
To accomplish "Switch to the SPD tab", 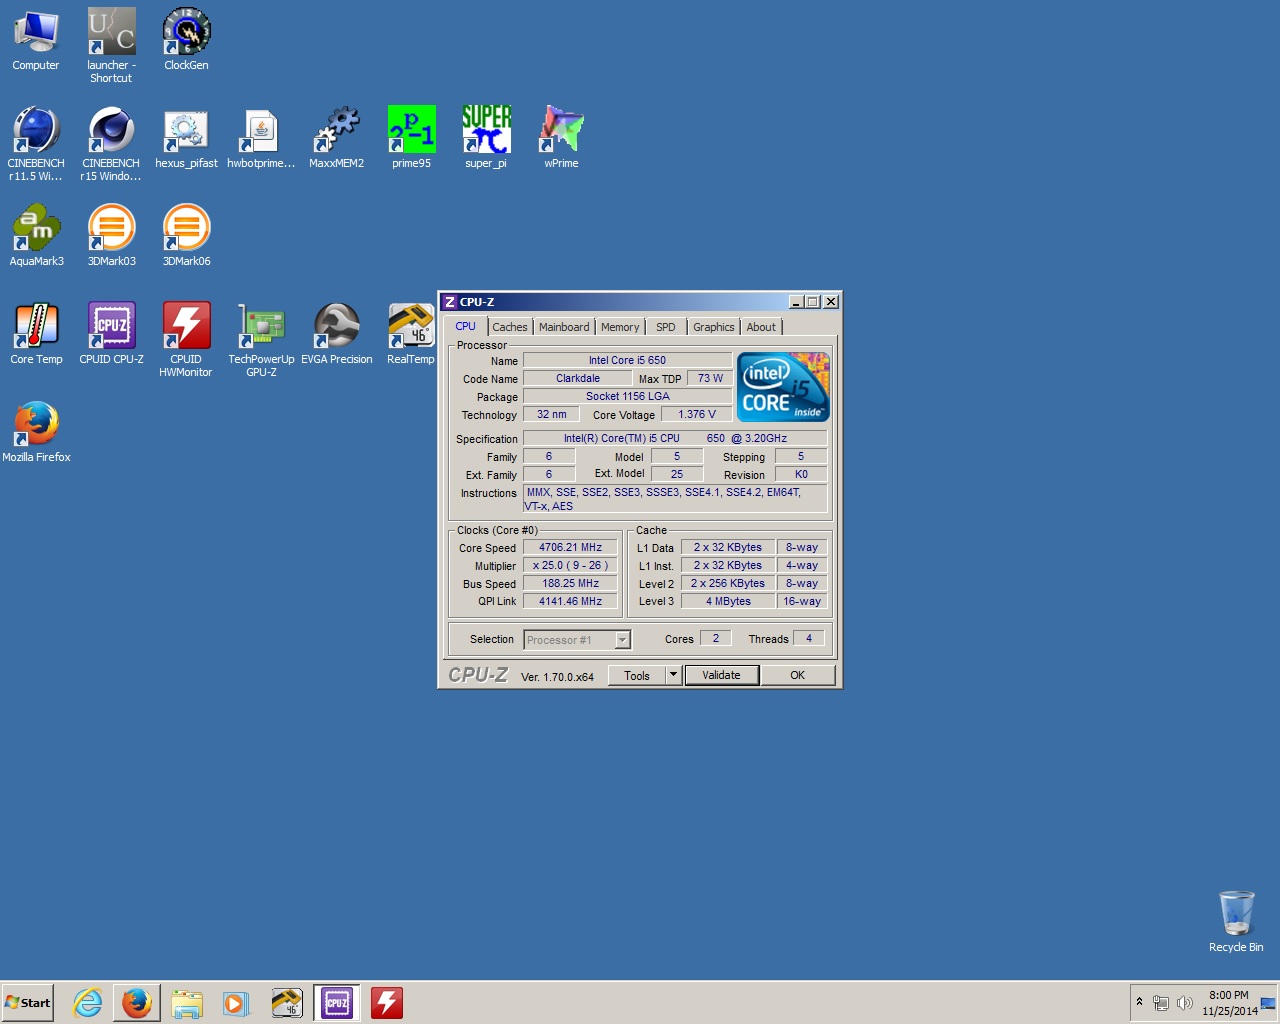I will [666, 327].
